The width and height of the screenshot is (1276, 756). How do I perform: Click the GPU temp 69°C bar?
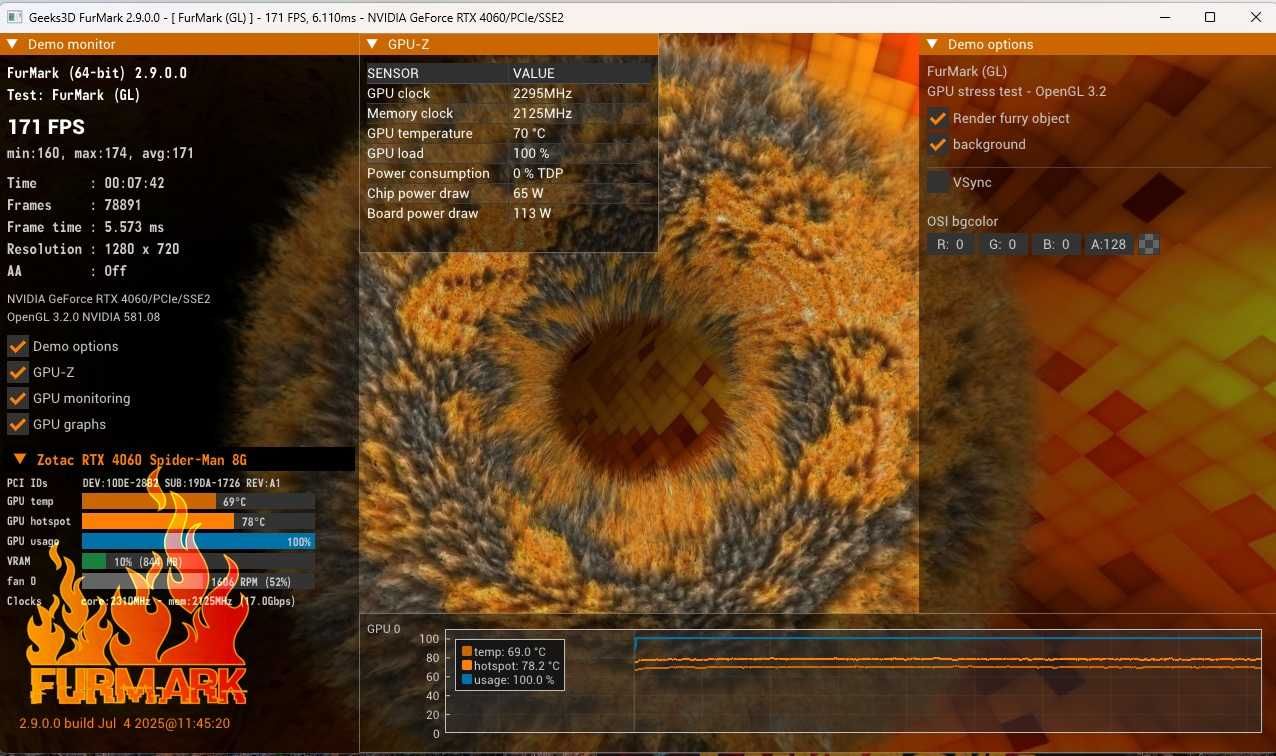pos(198,501)
